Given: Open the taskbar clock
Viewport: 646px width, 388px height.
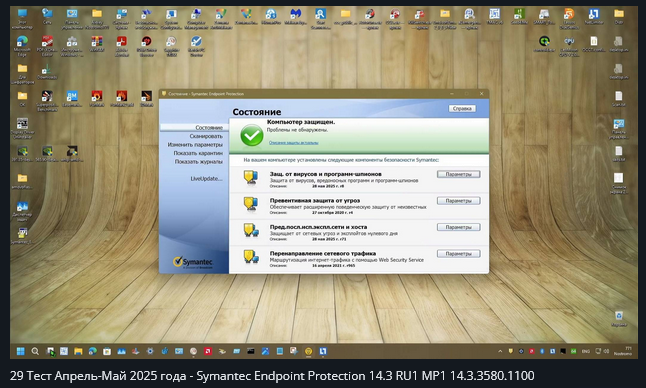Looking at the screenshot, I should pos(623,351).
